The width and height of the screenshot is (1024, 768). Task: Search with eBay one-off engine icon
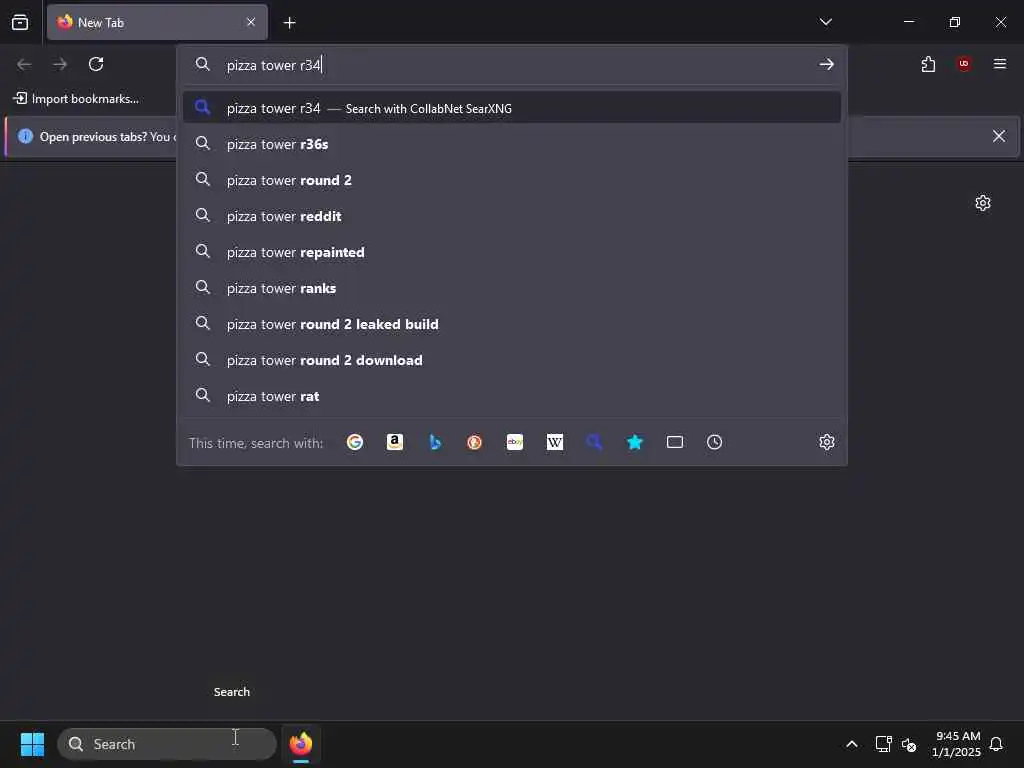515,442
